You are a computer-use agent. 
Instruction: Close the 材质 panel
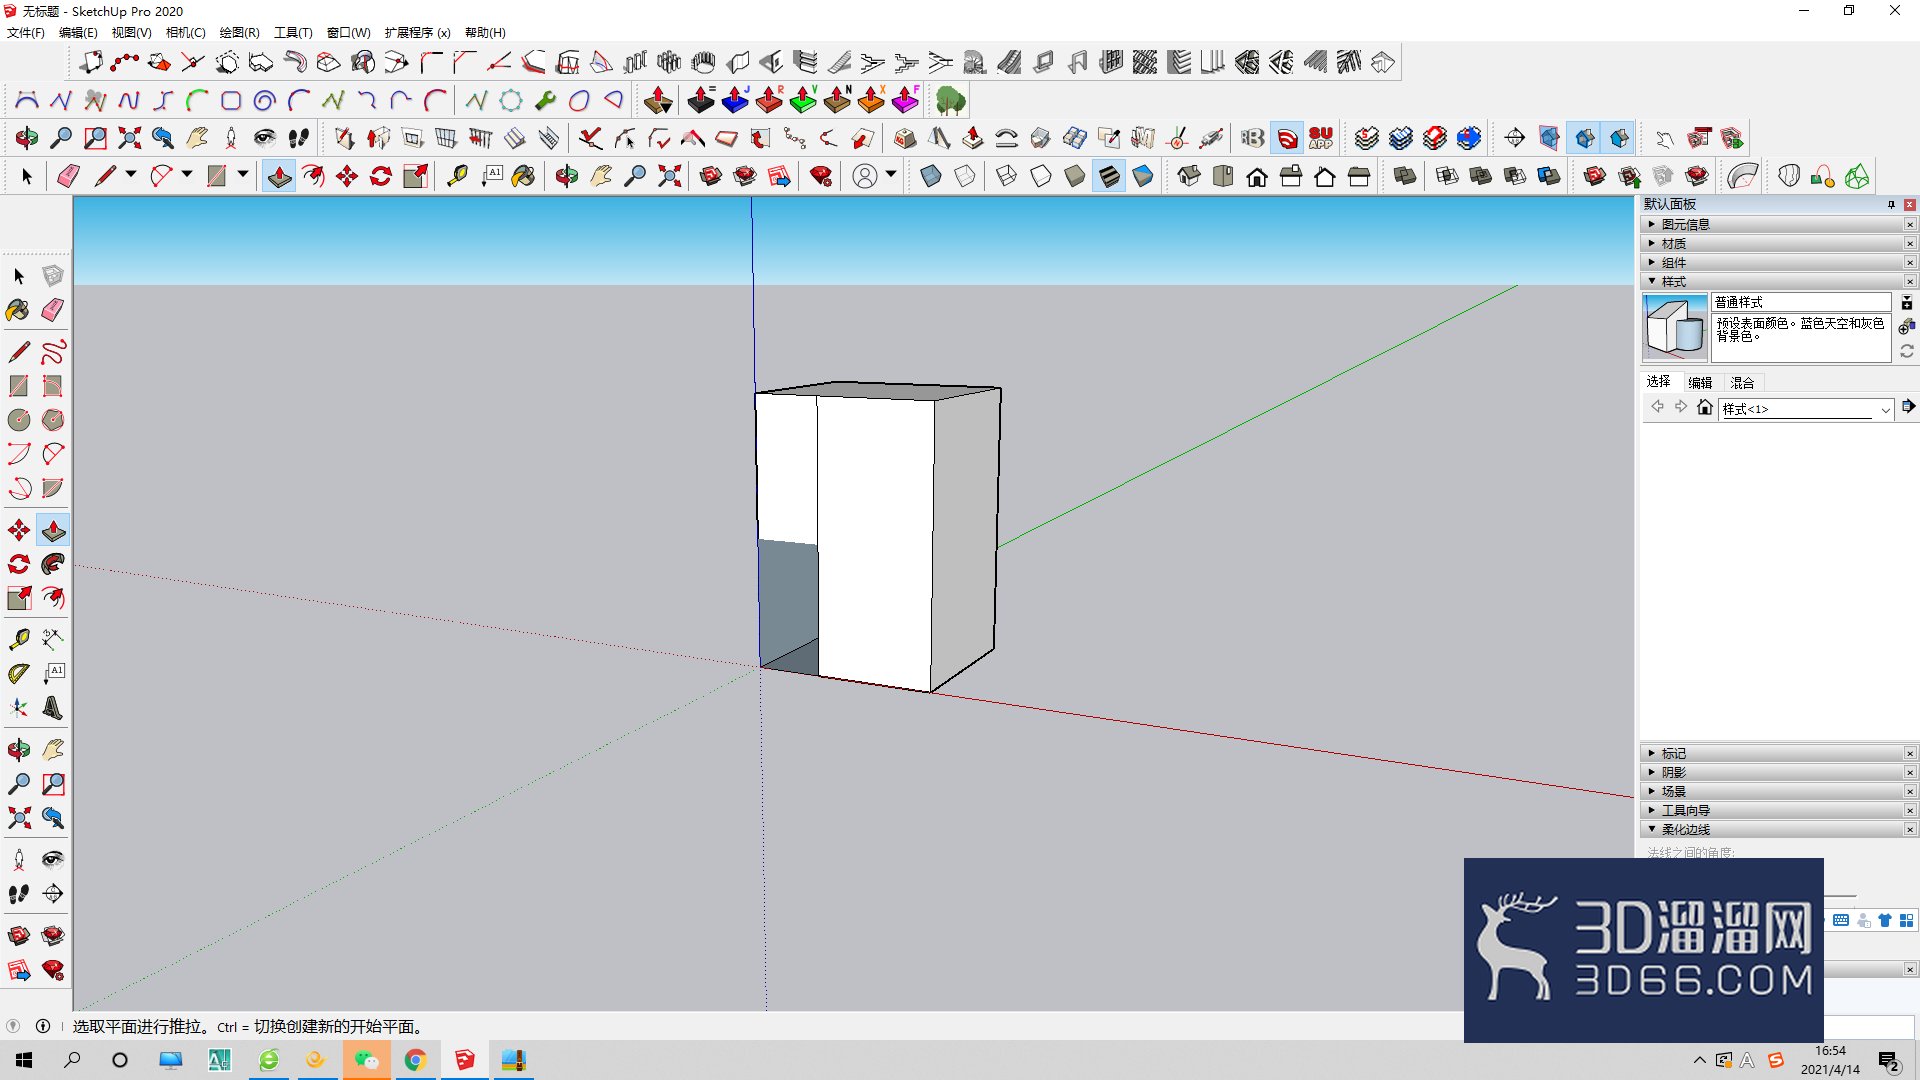pyautogui.click(x=1910, y=243)
